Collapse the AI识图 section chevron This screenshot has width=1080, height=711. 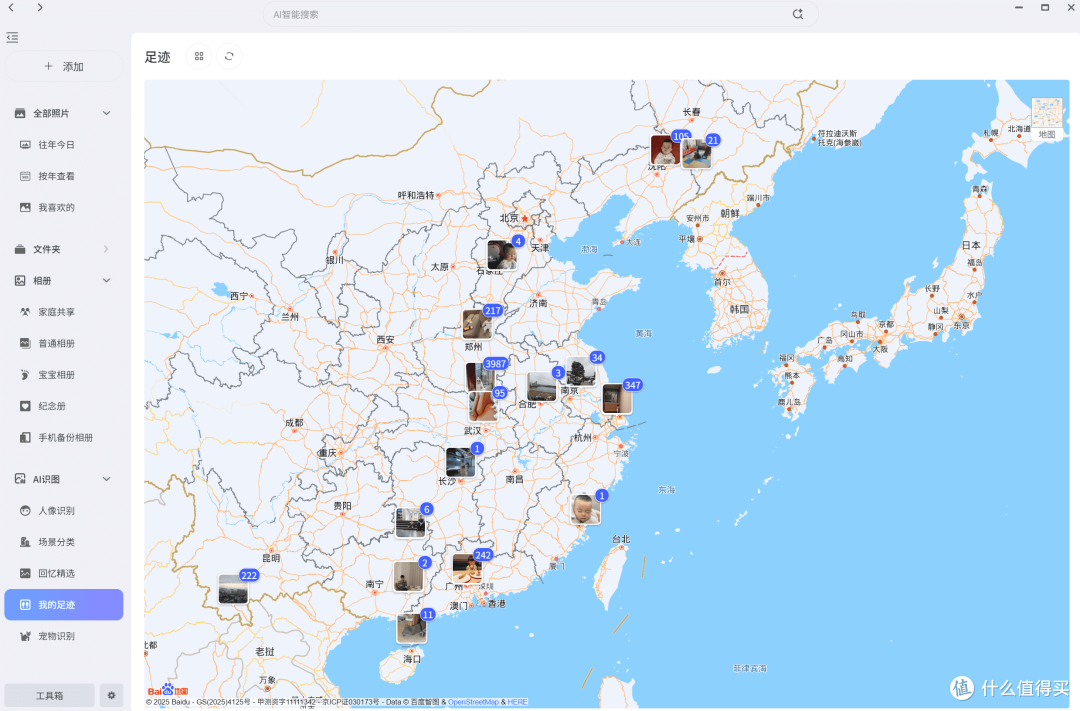pos(107,479)
